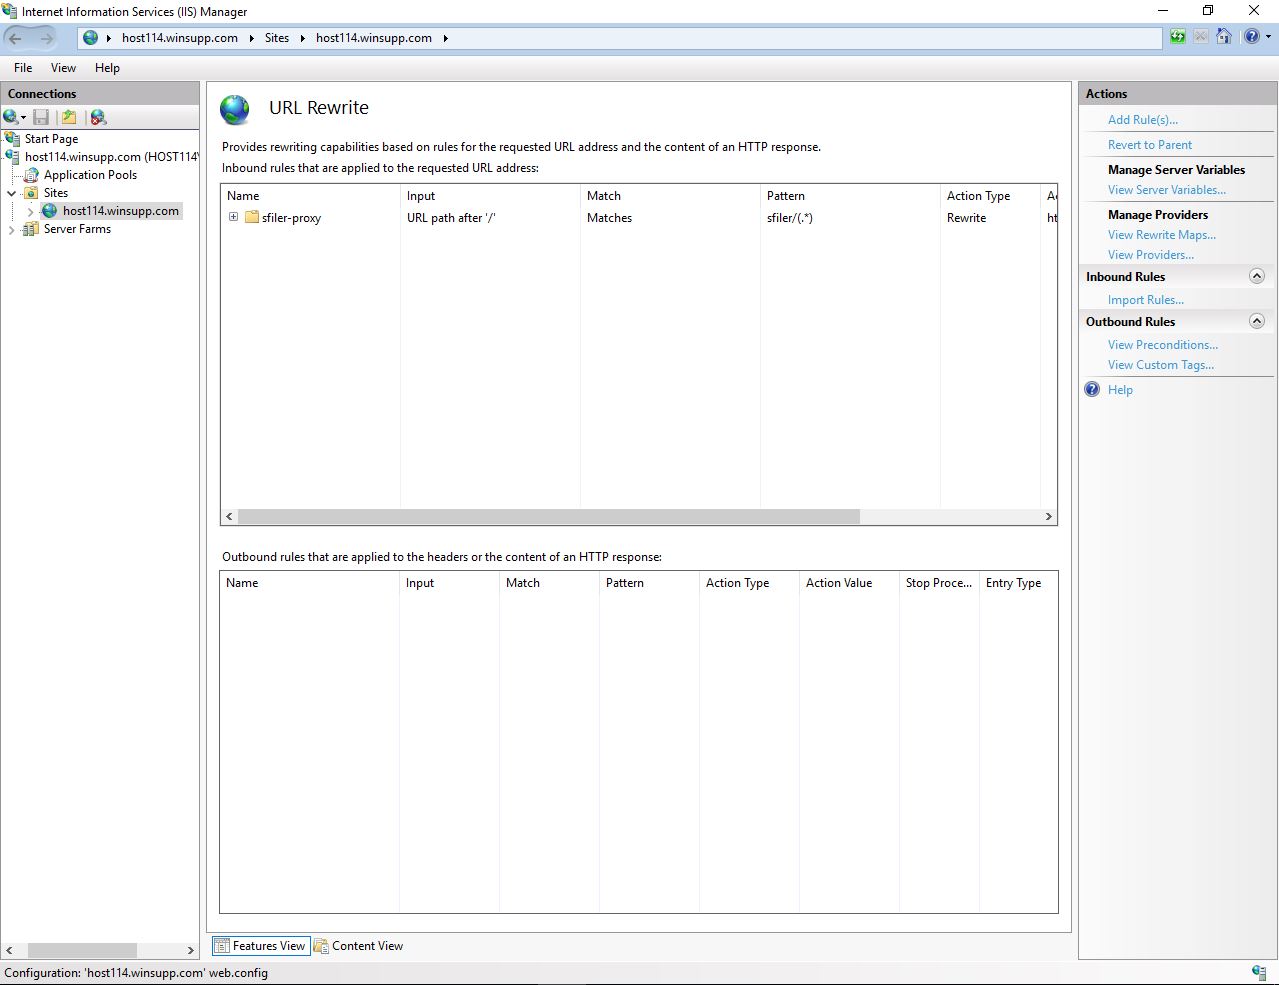The width and height of the screenshot is (1279, 985).
Task: Open breadcrumb arrow after Sites in address bar
Action: (302, 38)
